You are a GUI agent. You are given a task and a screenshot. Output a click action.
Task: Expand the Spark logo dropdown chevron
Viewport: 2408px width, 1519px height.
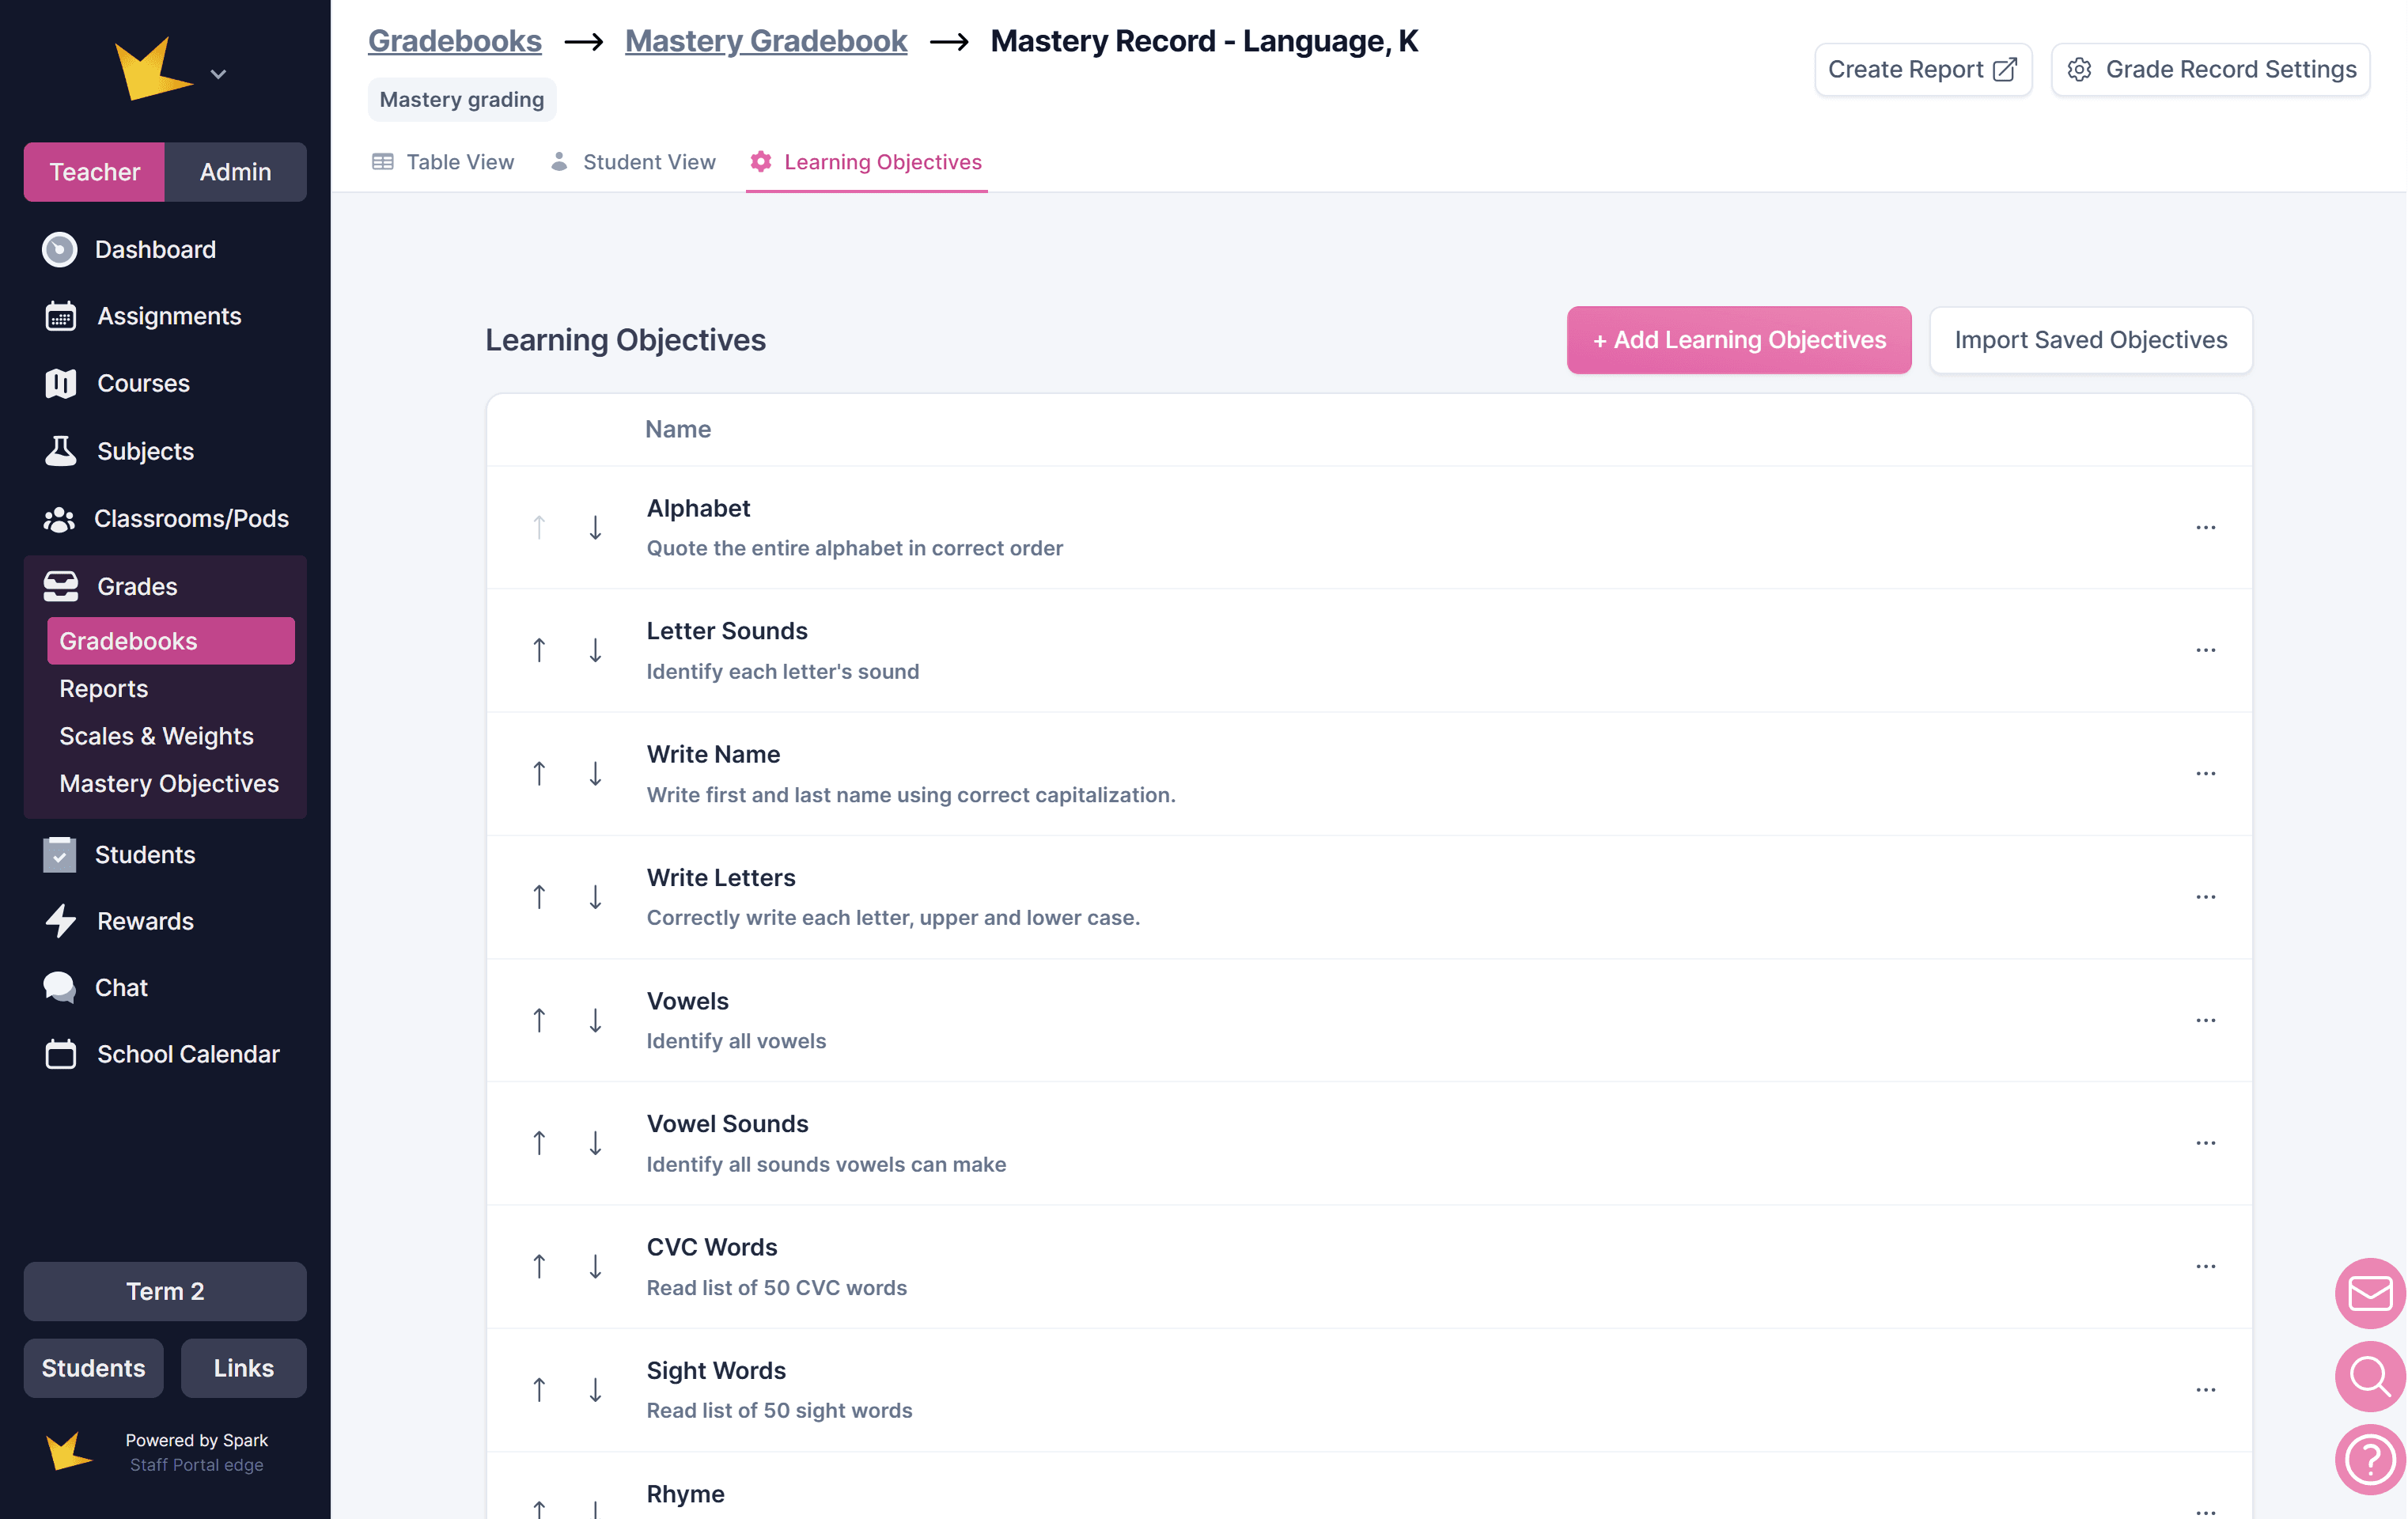pyautogui.click(x=218, y=74)
